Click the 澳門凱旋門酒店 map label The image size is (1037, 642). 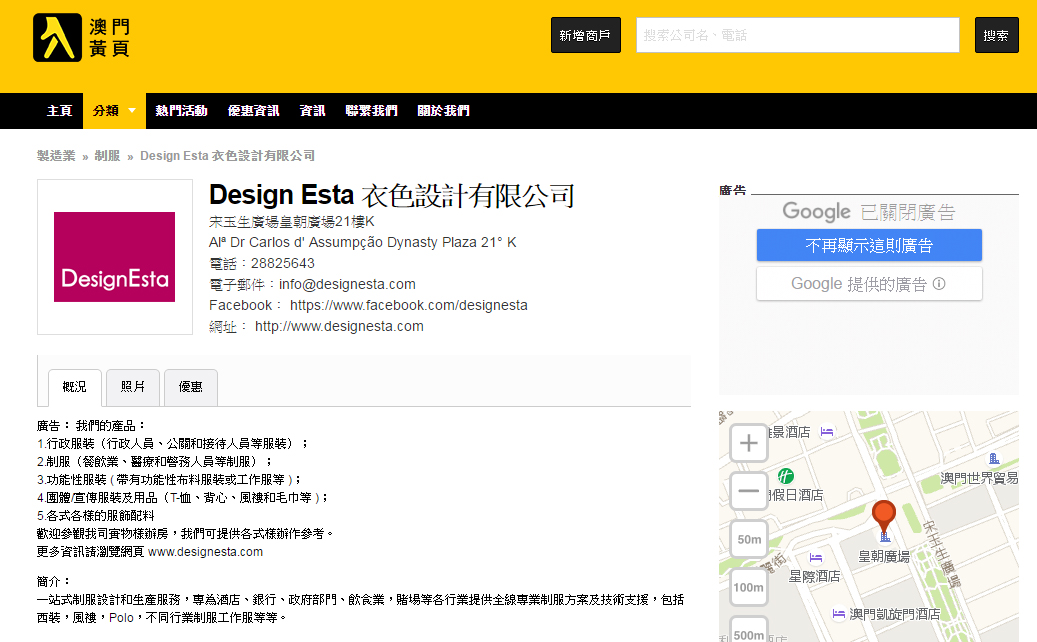point(895,614)
